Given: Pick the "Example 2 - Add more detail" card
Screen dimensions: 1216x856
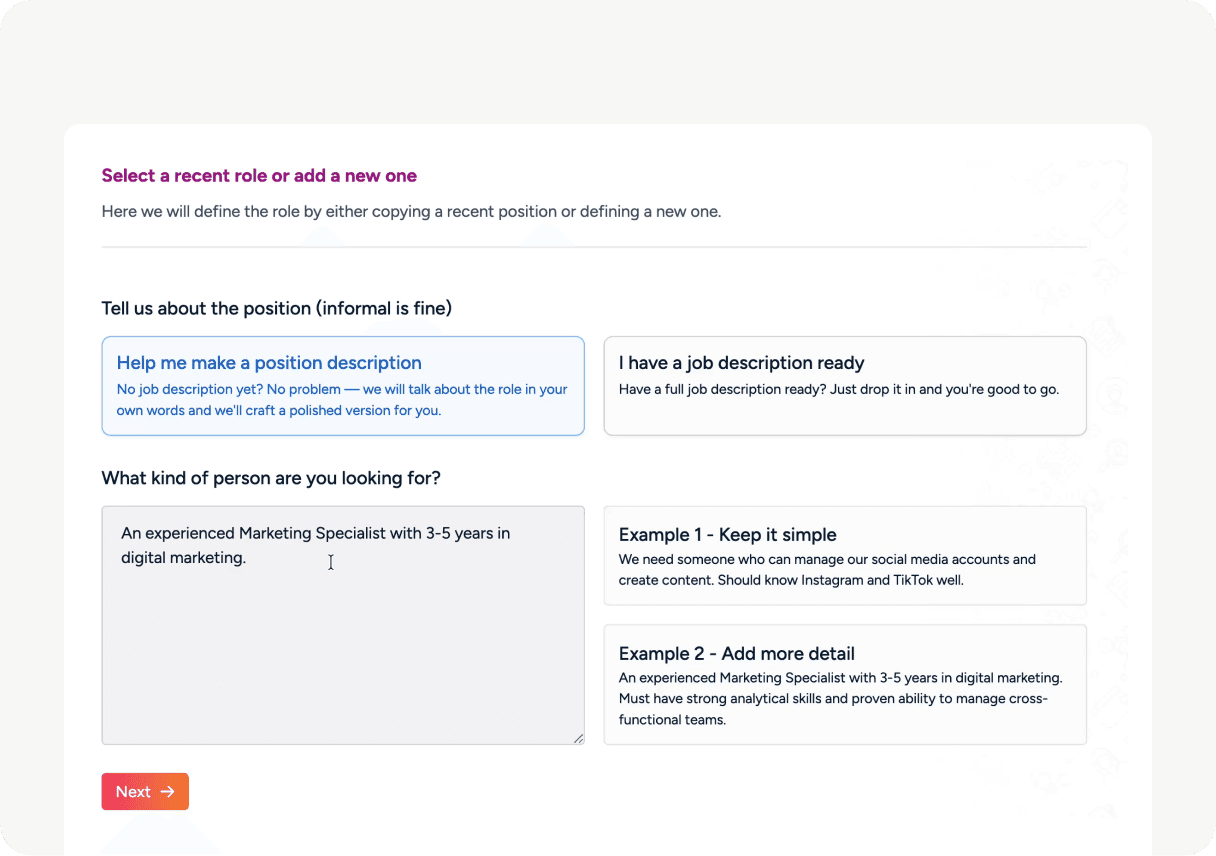Looking at the screenshot, I should coord(736,654).
